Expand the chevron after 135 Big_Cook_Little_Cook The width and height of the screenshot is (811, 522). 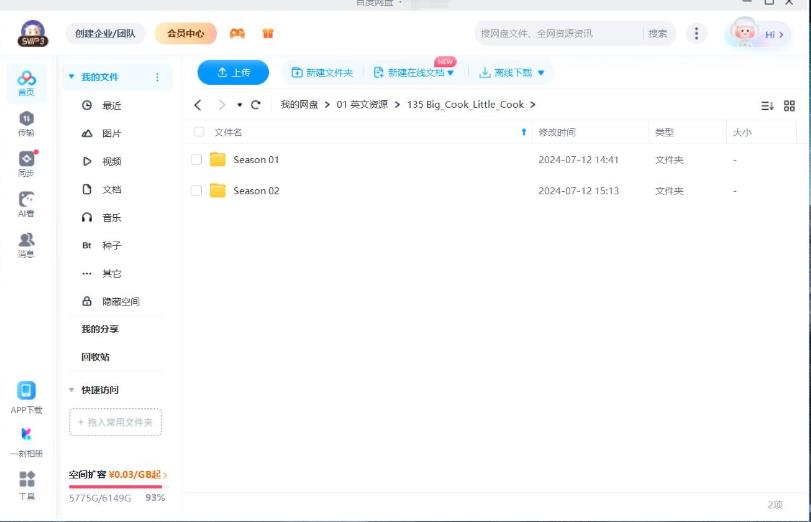(532, 105)
